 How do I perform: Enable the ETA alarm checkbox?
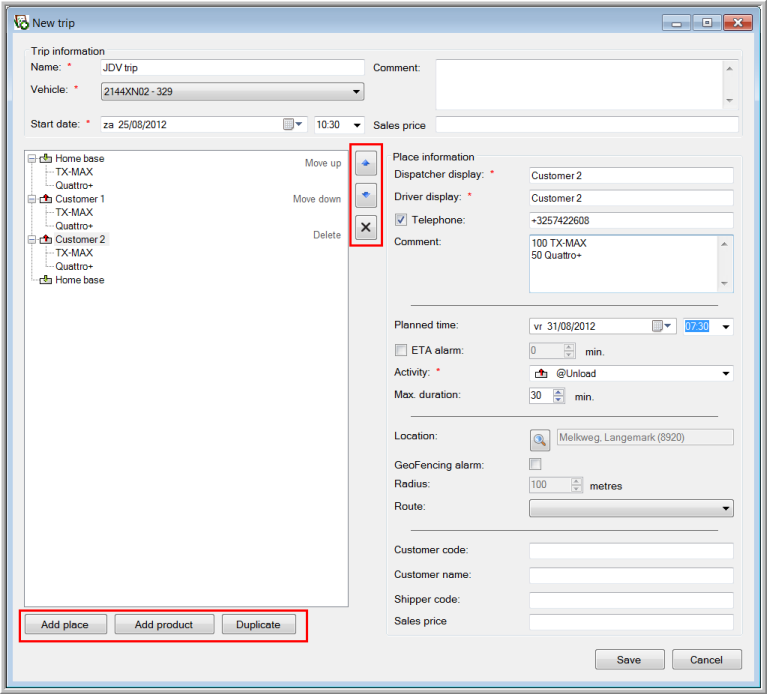pos(401,350)
